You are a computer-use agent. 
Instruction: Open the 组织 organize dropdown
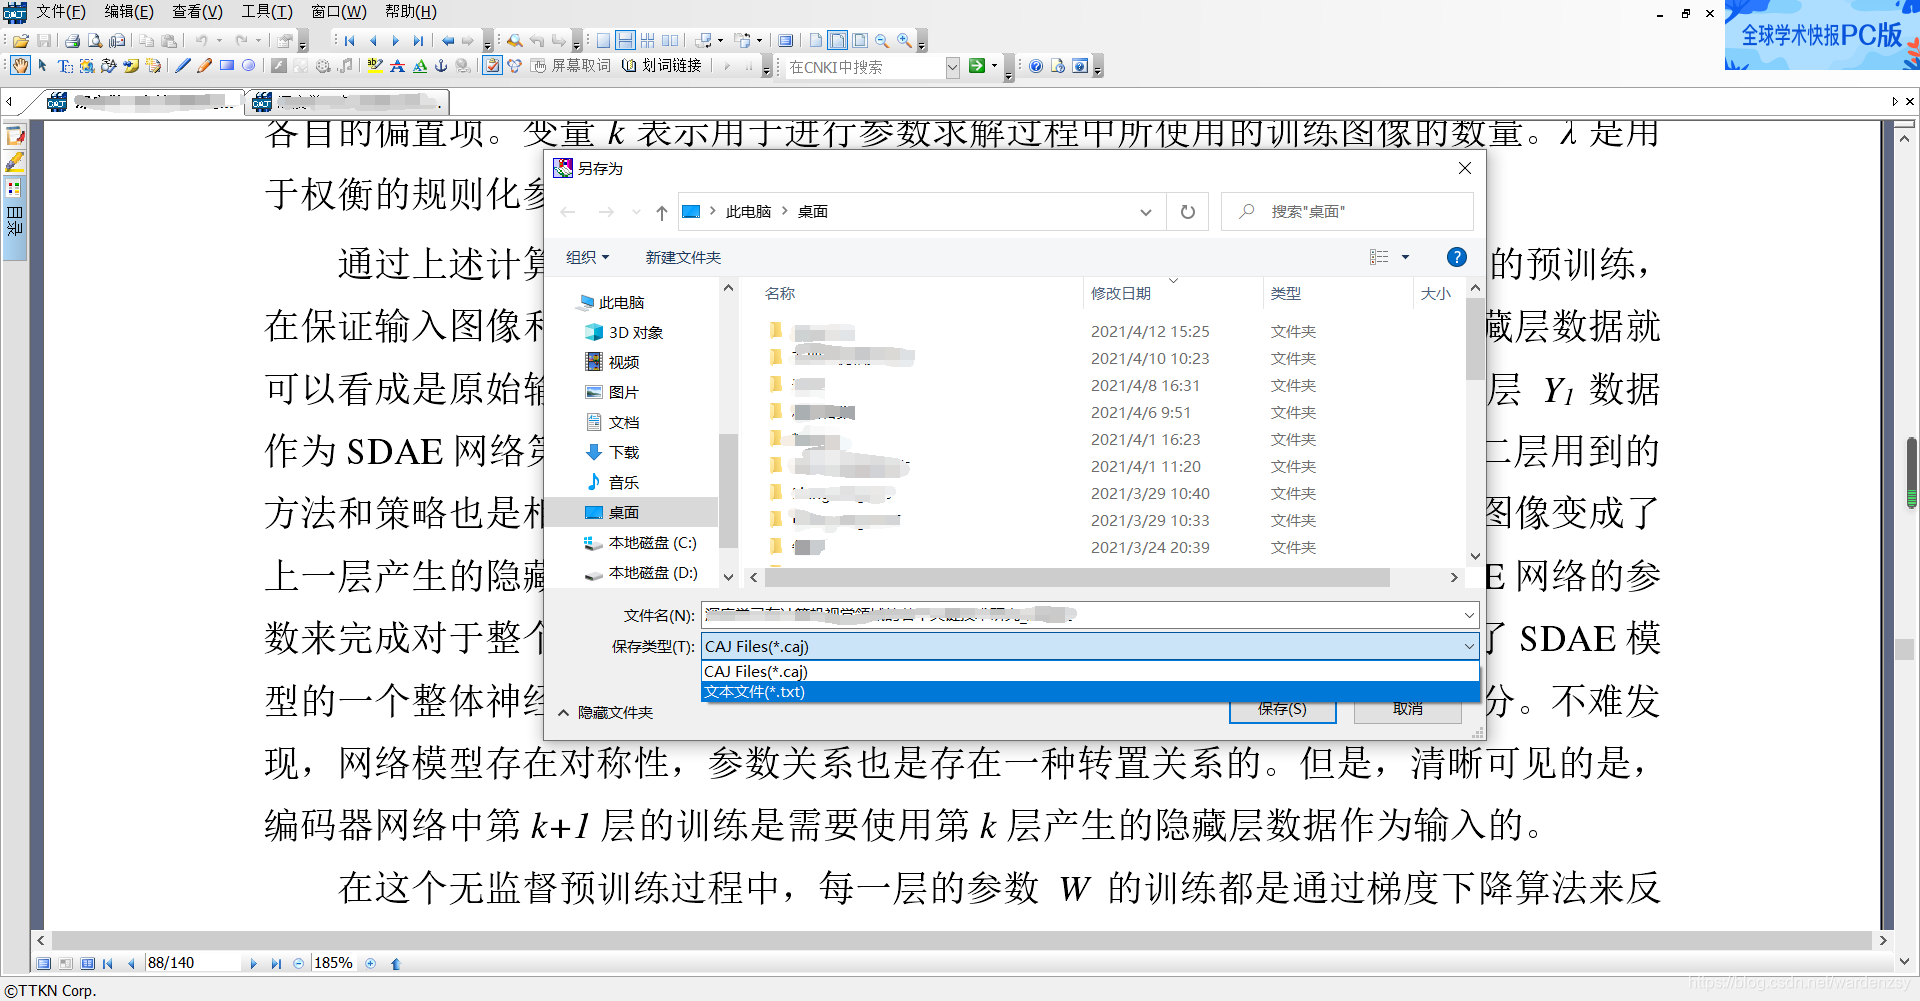(x=587, y=257)
